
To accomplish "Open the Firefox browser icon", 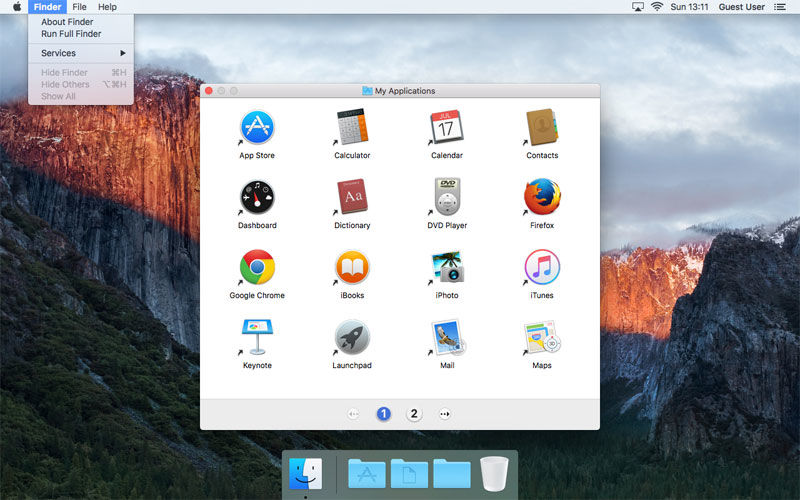I will 542,197.
